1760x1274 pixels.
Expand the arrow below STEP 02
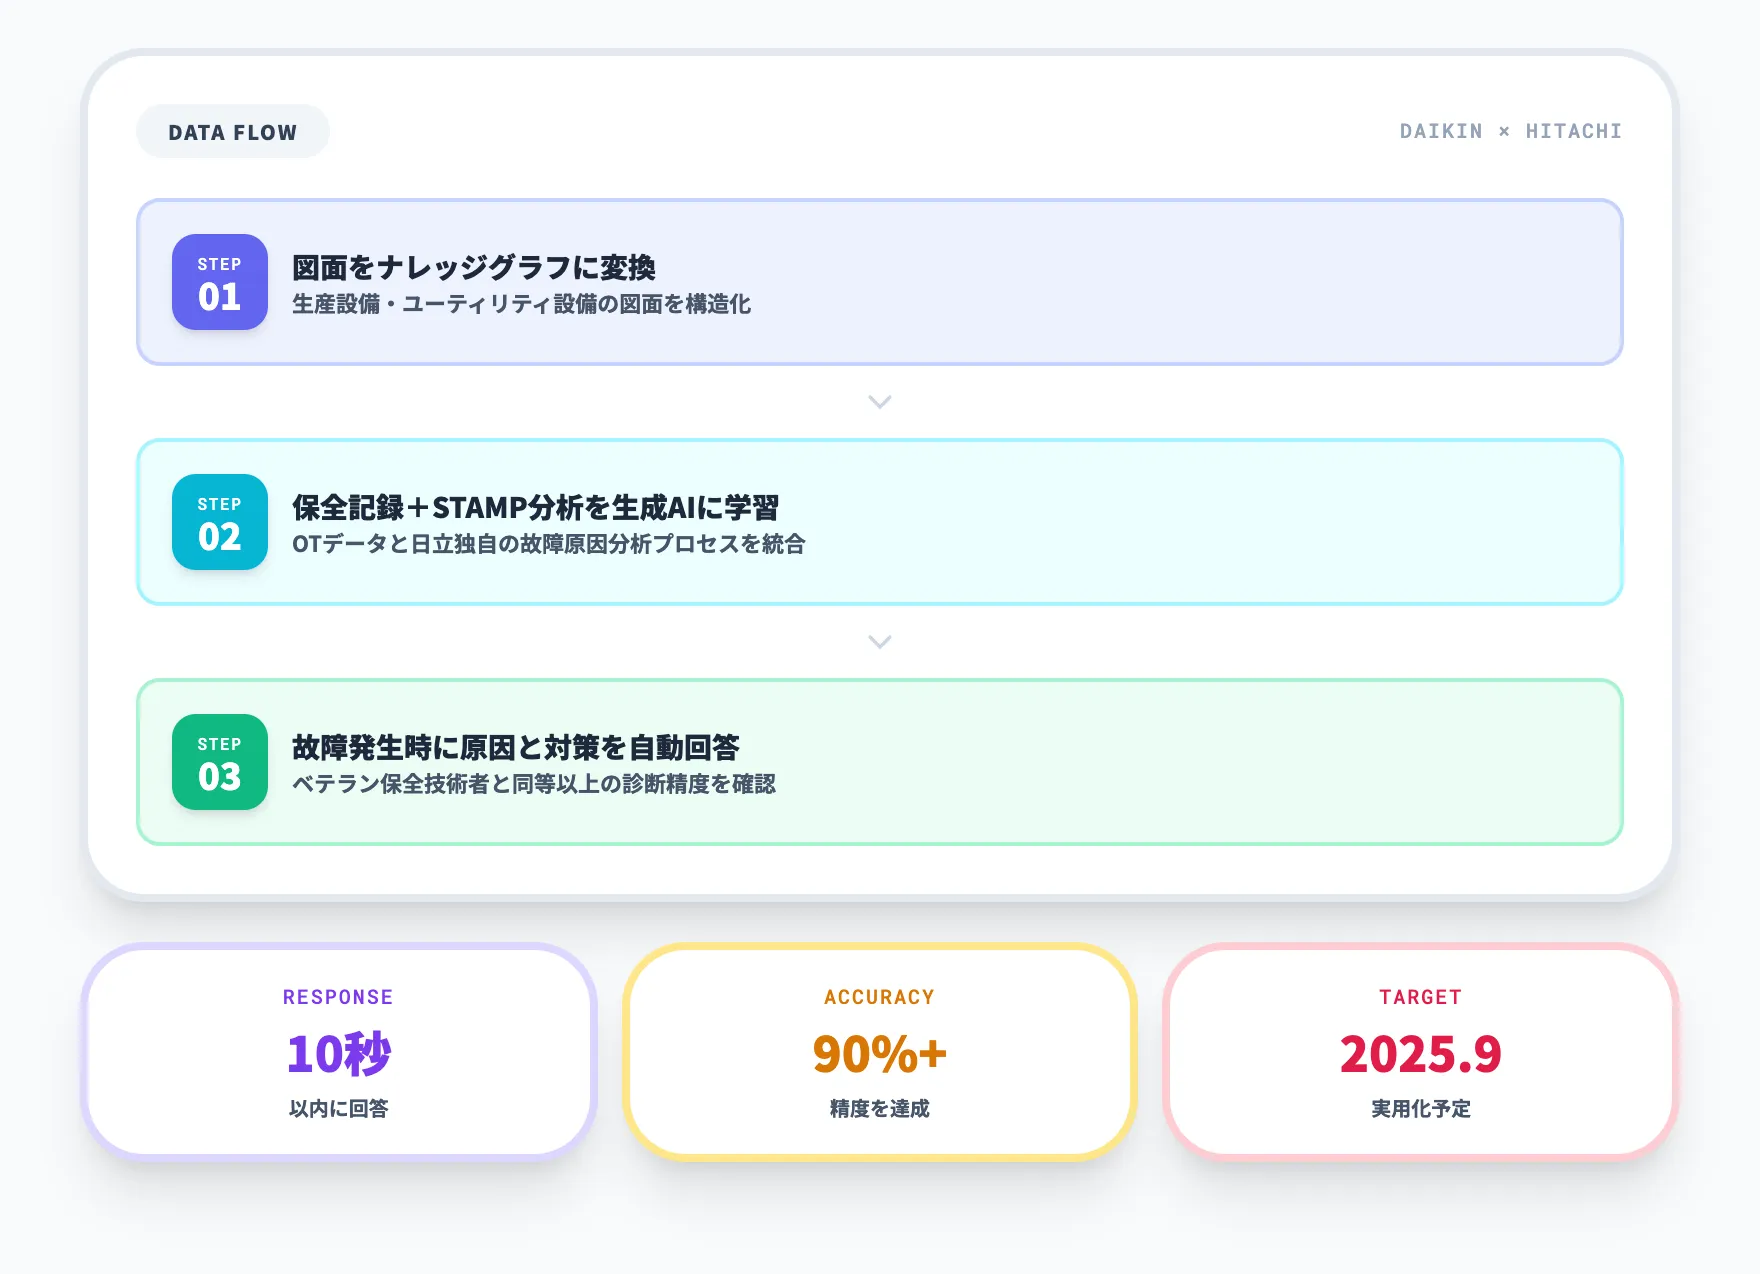pos(879,641)
